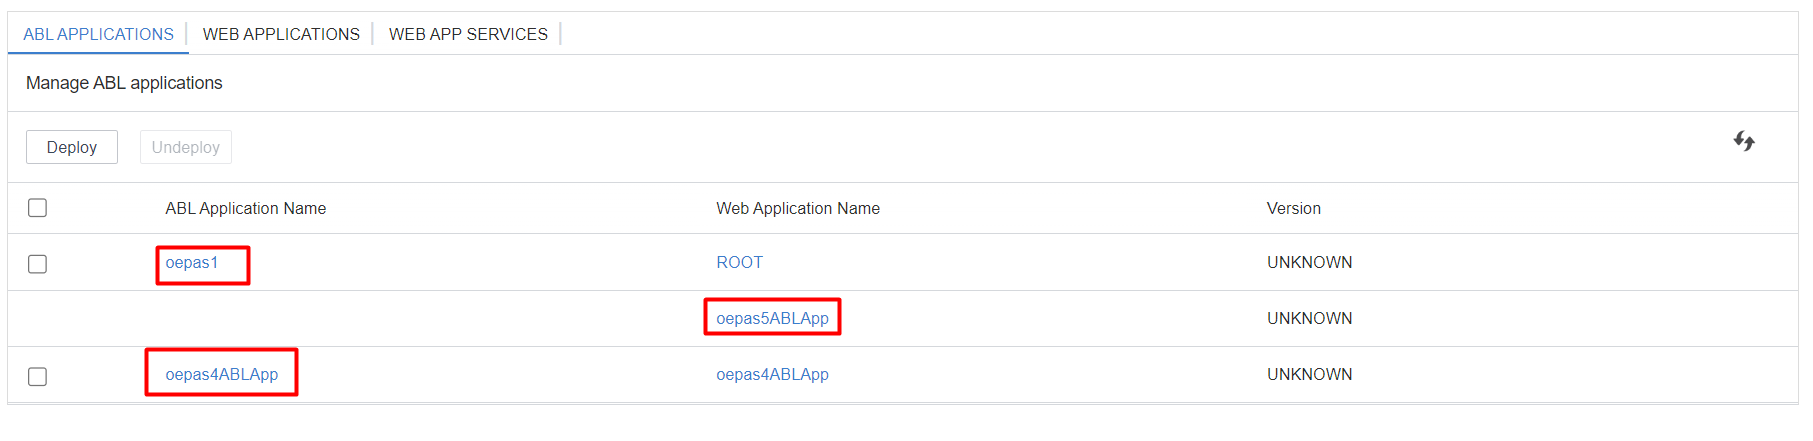Open the oepas1 ABL application link
The width and height of the screenshot is (1813, 441).
click(x=192, y=263)
